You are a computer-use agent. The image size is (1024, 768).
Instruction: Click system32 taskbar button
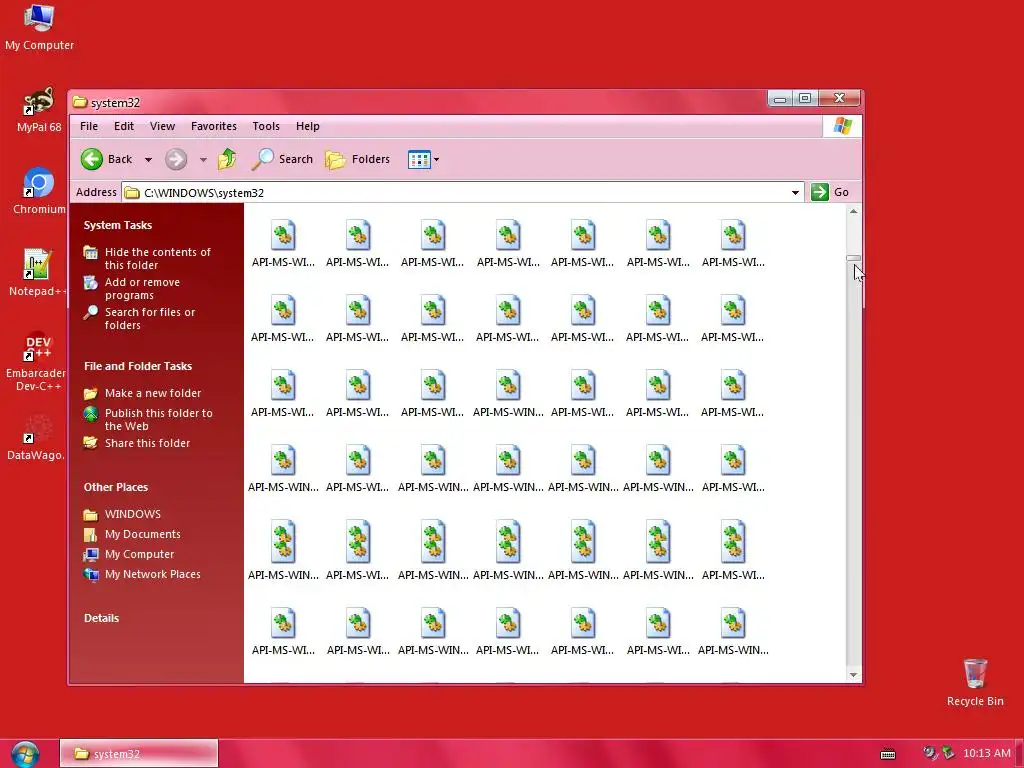[138, 754]
